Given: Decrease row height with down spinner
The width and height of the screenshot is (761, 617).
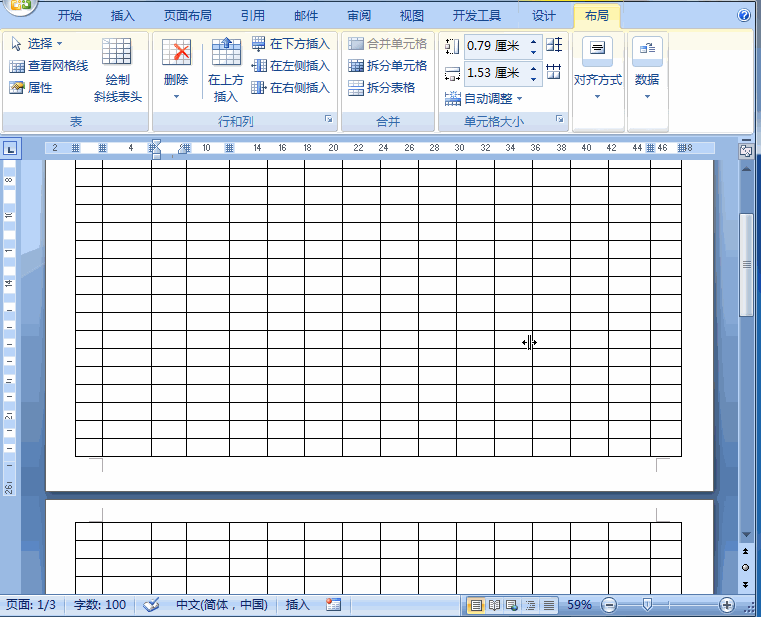Looking at the screenshot, I should [534, 51].
